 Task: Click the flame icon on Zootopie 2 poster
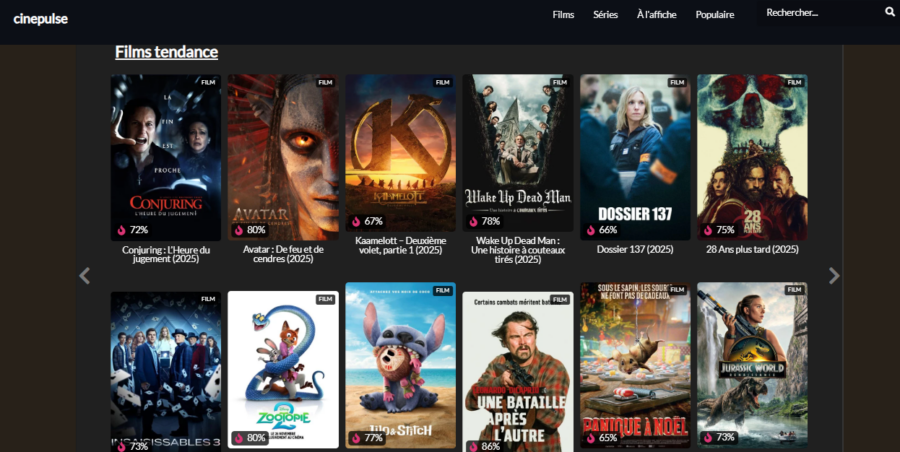239,438
